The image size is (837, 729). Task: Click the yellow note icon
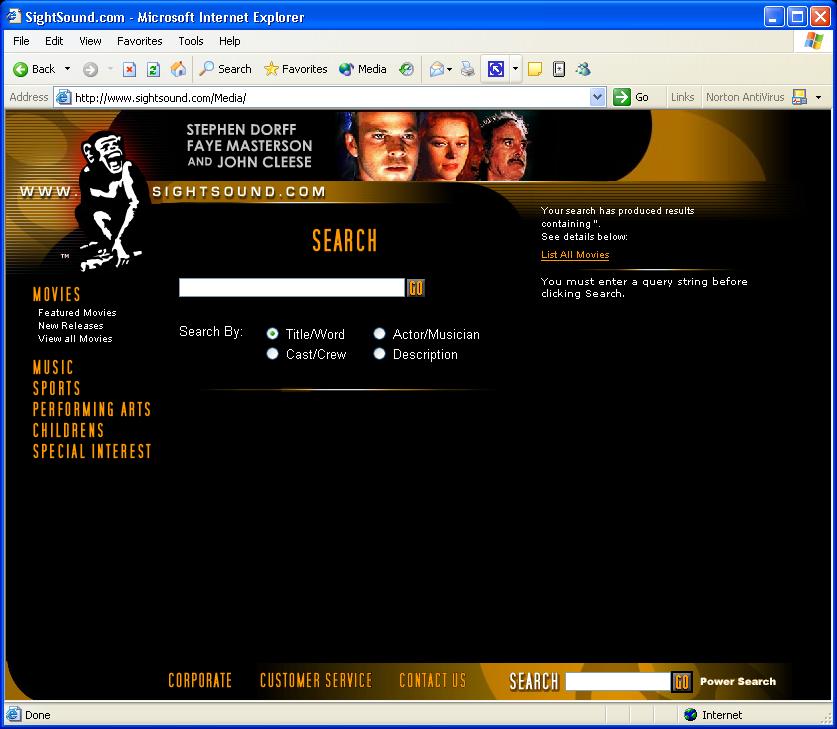point(534,69)
